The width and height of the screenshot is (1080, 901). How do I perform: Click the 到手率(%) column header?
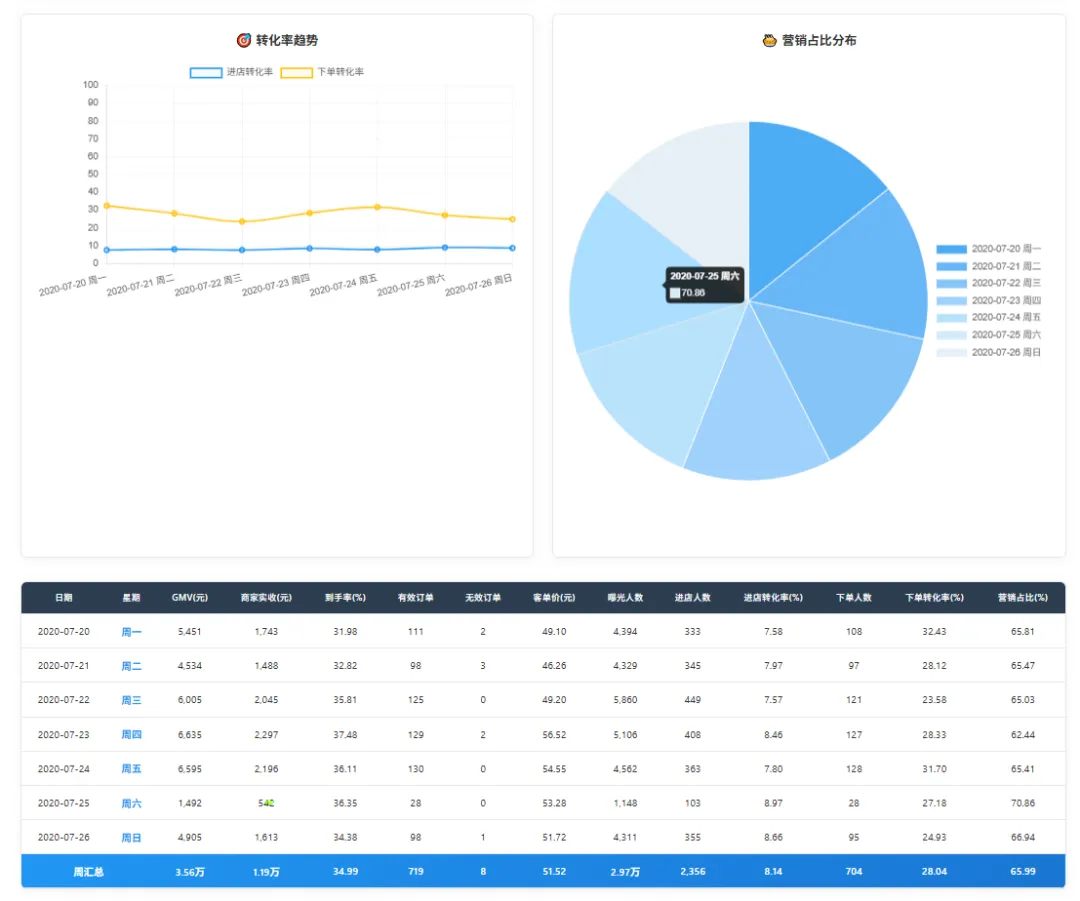pos(345,598)
